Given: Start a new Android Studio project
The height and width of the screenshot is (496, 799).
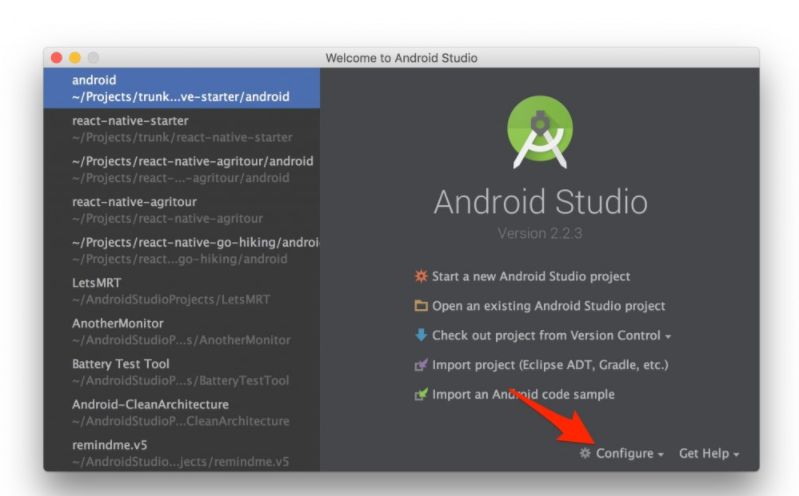Looking at the screenshot, I should pyautogui.click(x=531, y=277).
